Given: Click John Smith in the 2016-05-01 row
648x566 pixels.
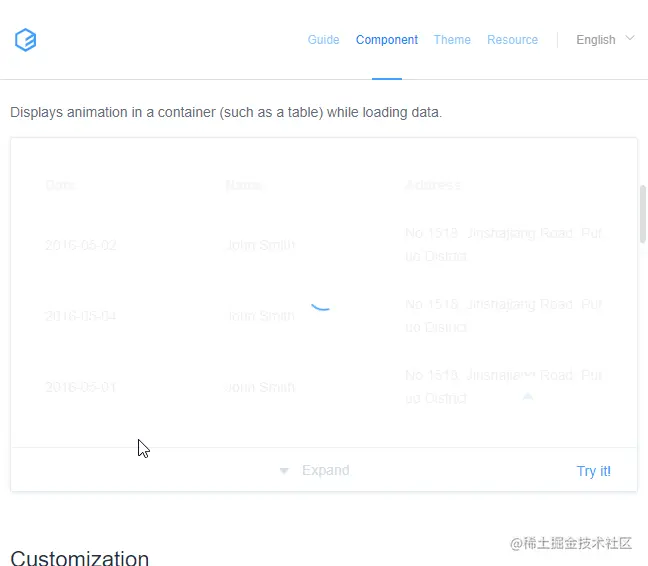Looking at the screenshot, I should (x=260, y=387).
